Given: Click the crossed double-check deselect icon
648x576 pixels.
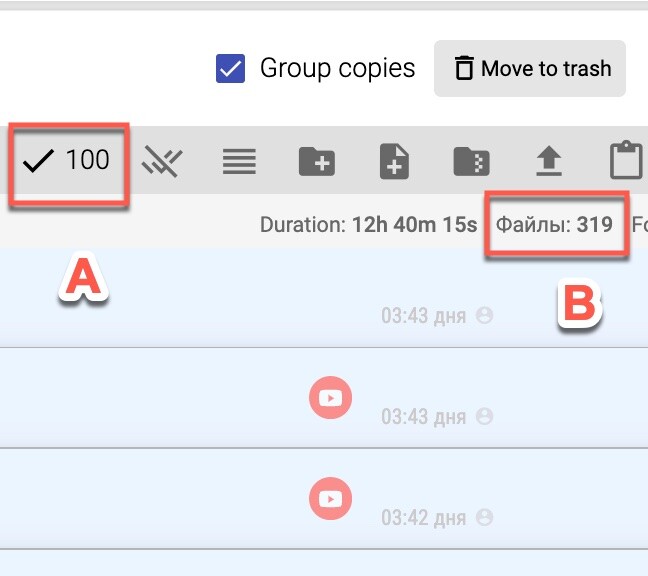Looking at the screenshot, I should tap(161, 160).
